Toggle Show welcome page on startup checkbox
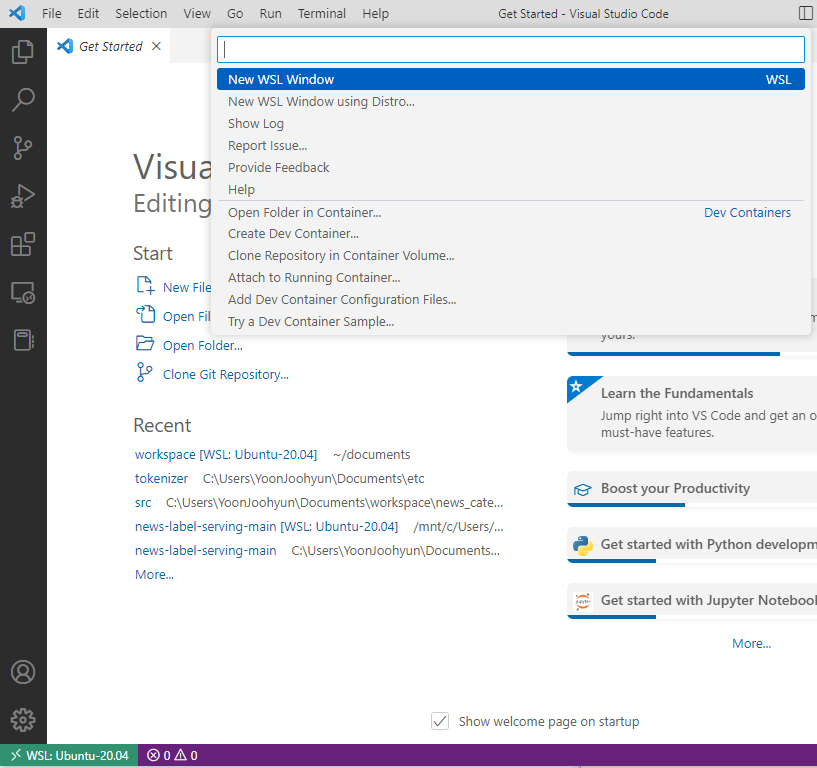Image resolution: width=817 pixels, height=768 pixels. [x=440, y=721]
